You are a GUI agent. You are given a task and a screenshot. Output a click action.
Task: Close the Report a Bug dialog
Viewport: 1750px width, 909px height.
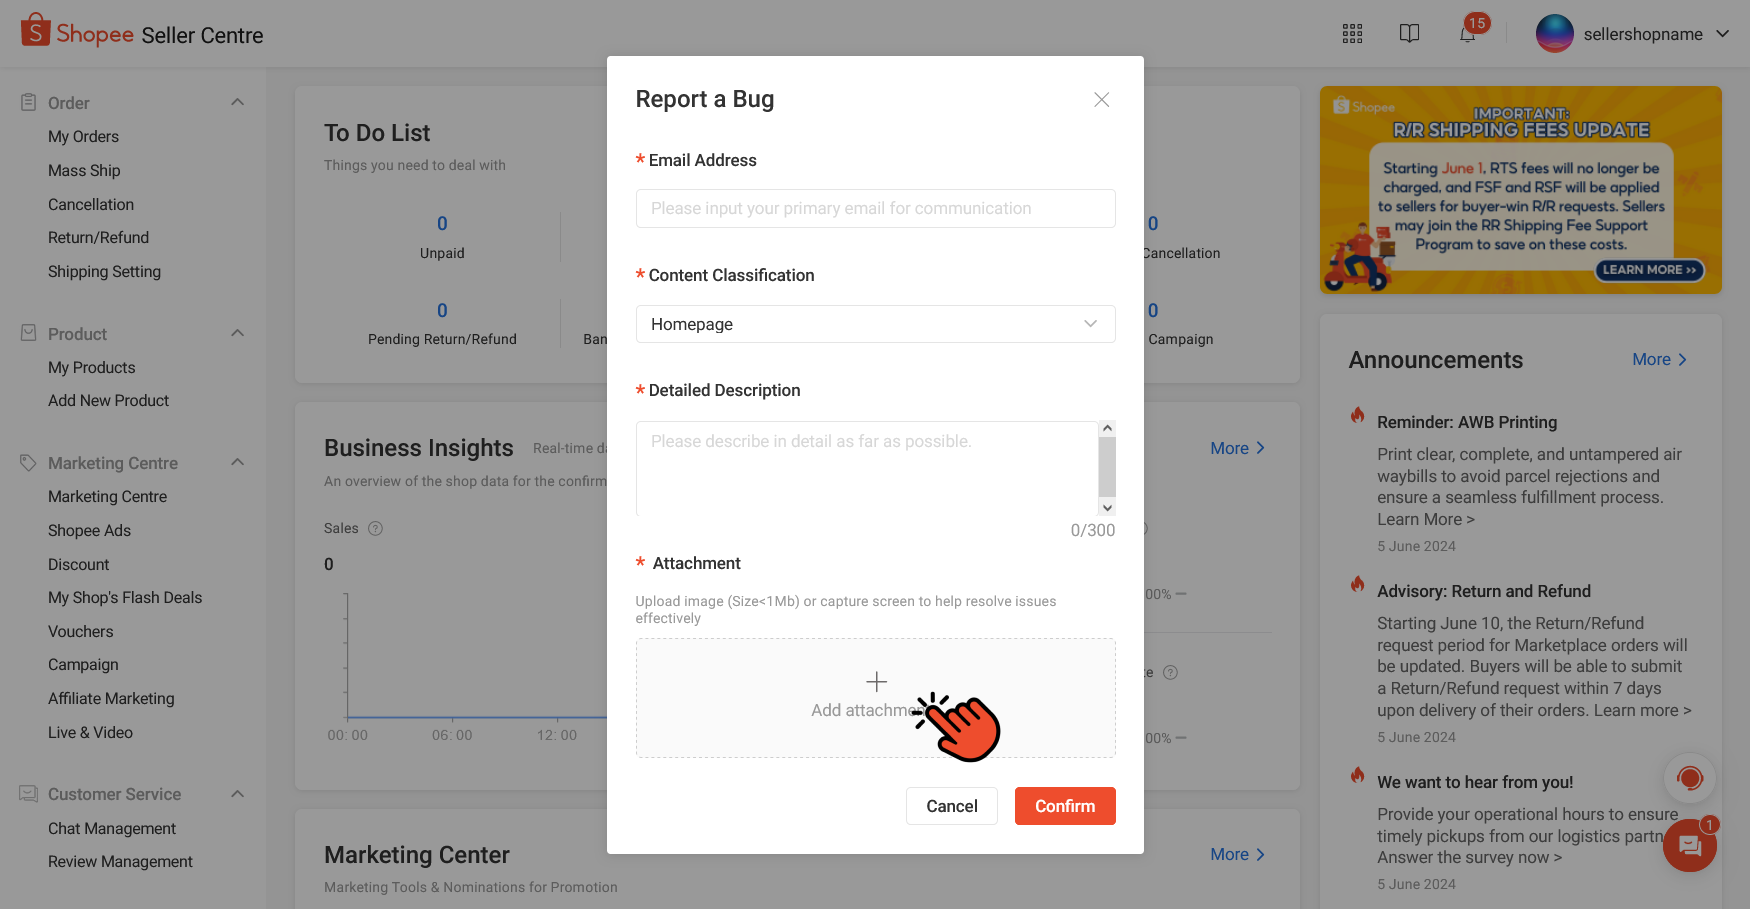[1101, 99]
